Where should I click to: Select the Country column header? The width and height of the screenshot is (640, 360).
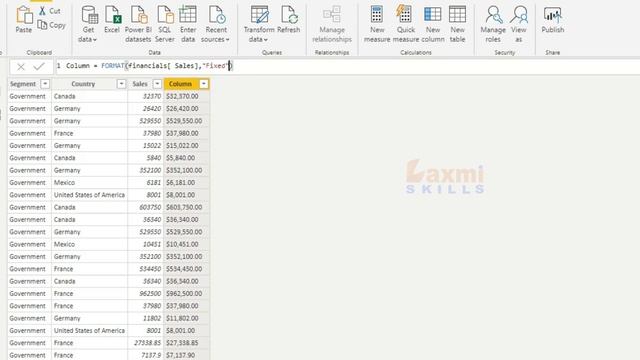[x=83, y=84]
